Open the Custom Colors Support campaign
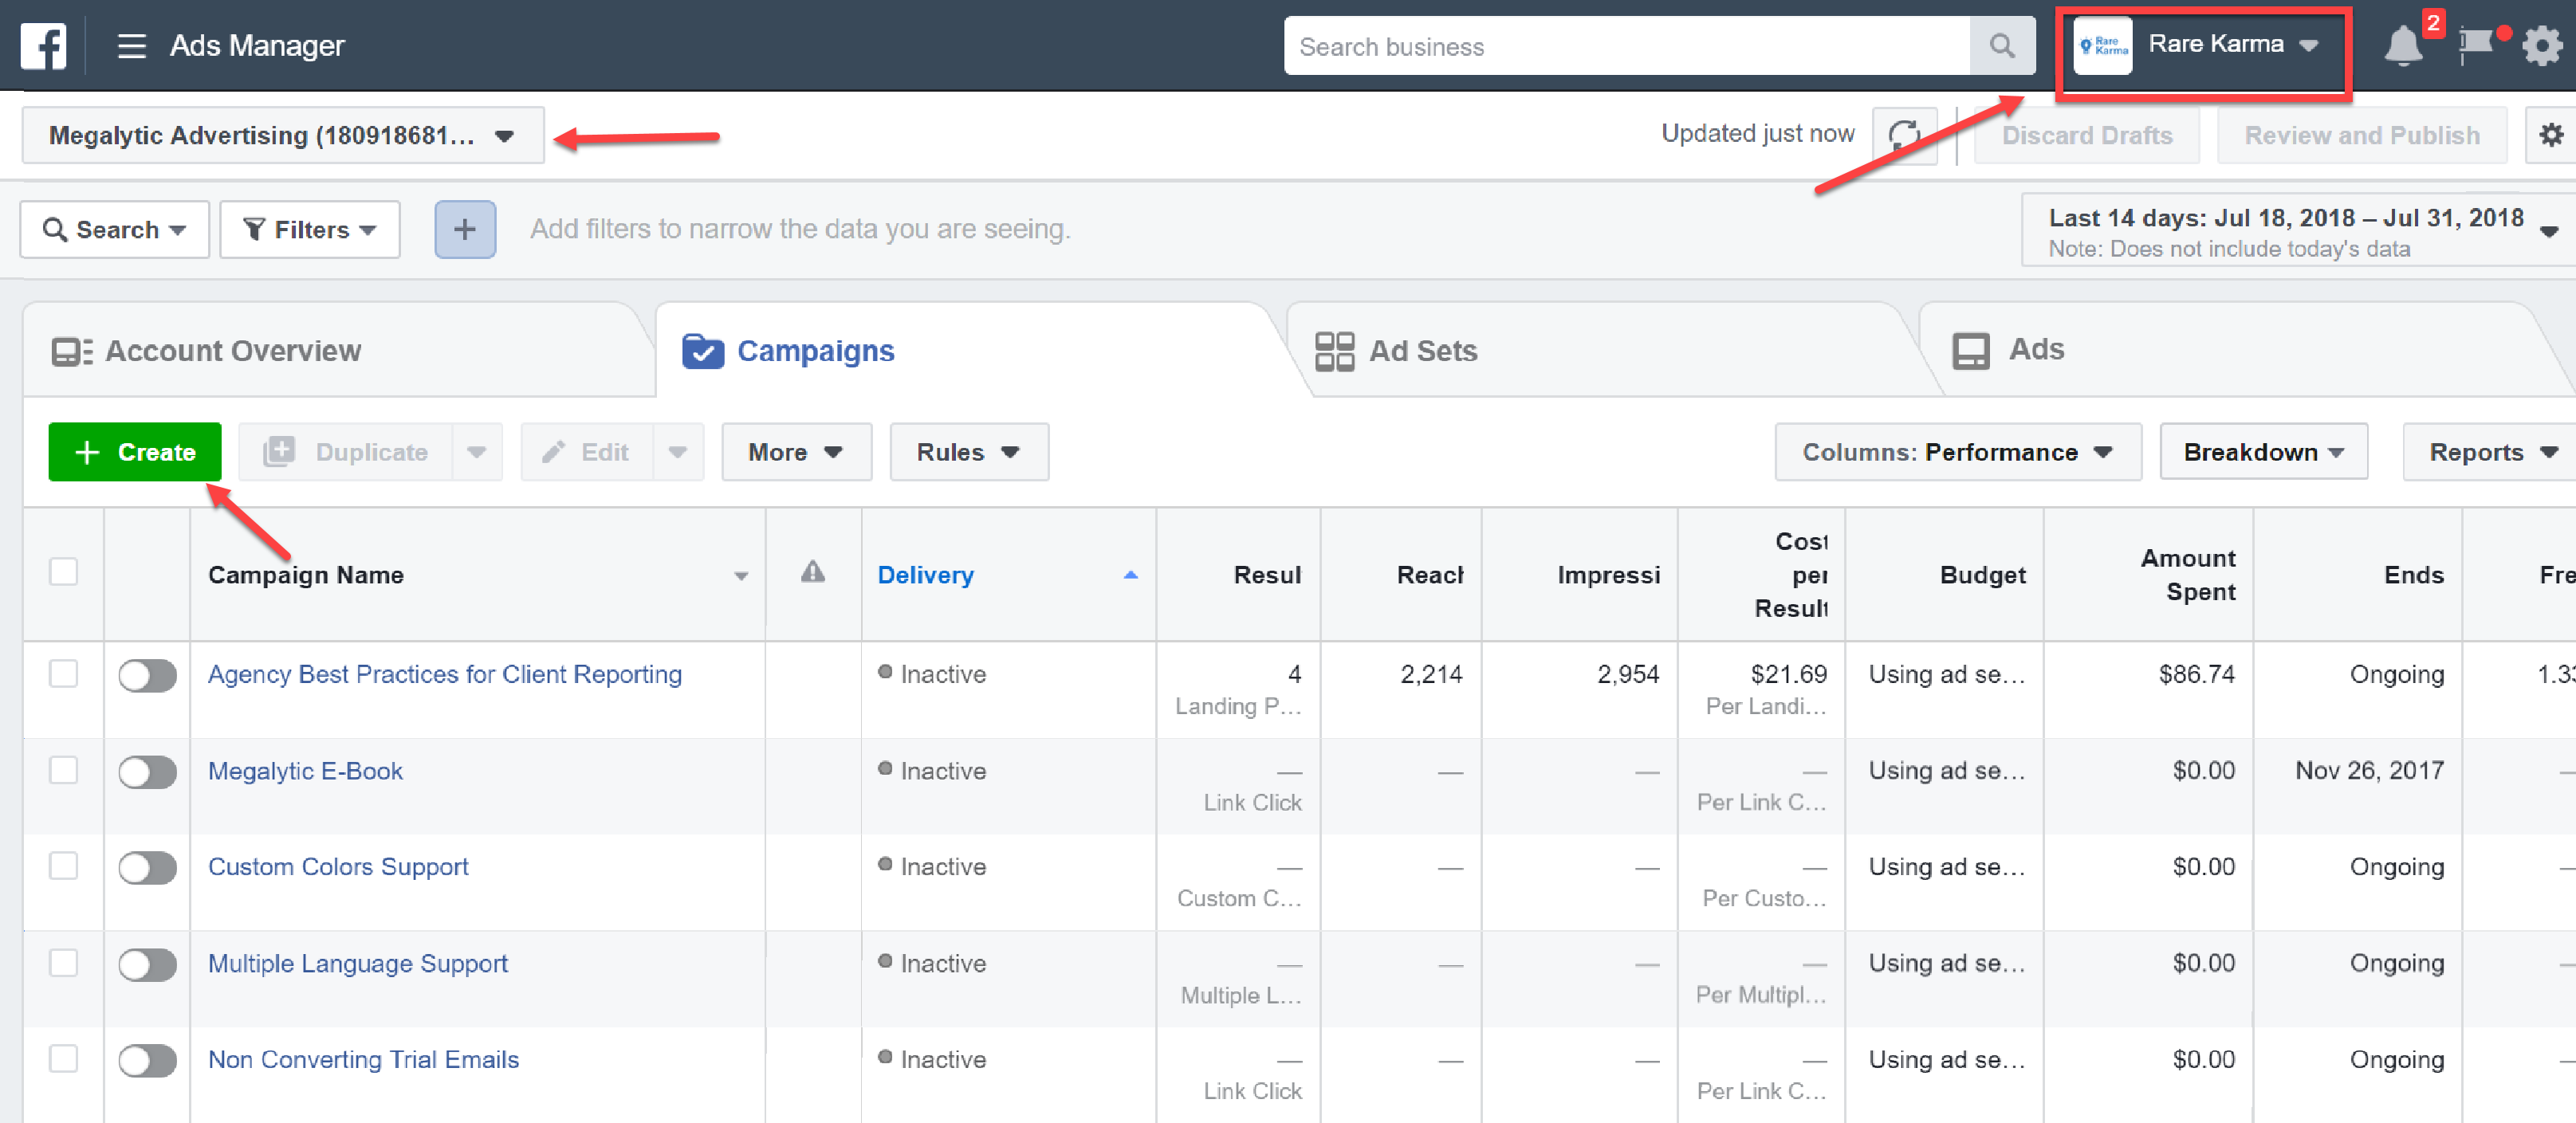Viewport: 2576px width, 1123px height. [x=338, y=866]
